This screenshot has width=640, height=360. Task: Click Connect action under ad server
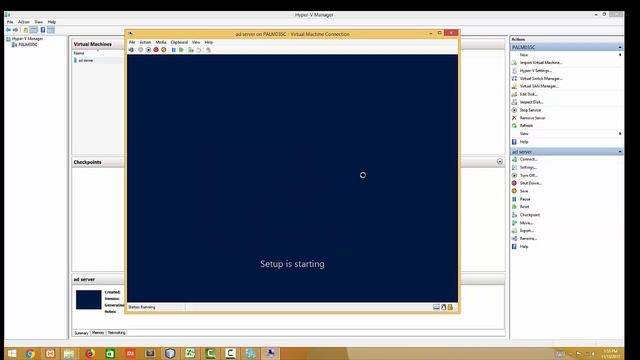(x=529, y=159)
